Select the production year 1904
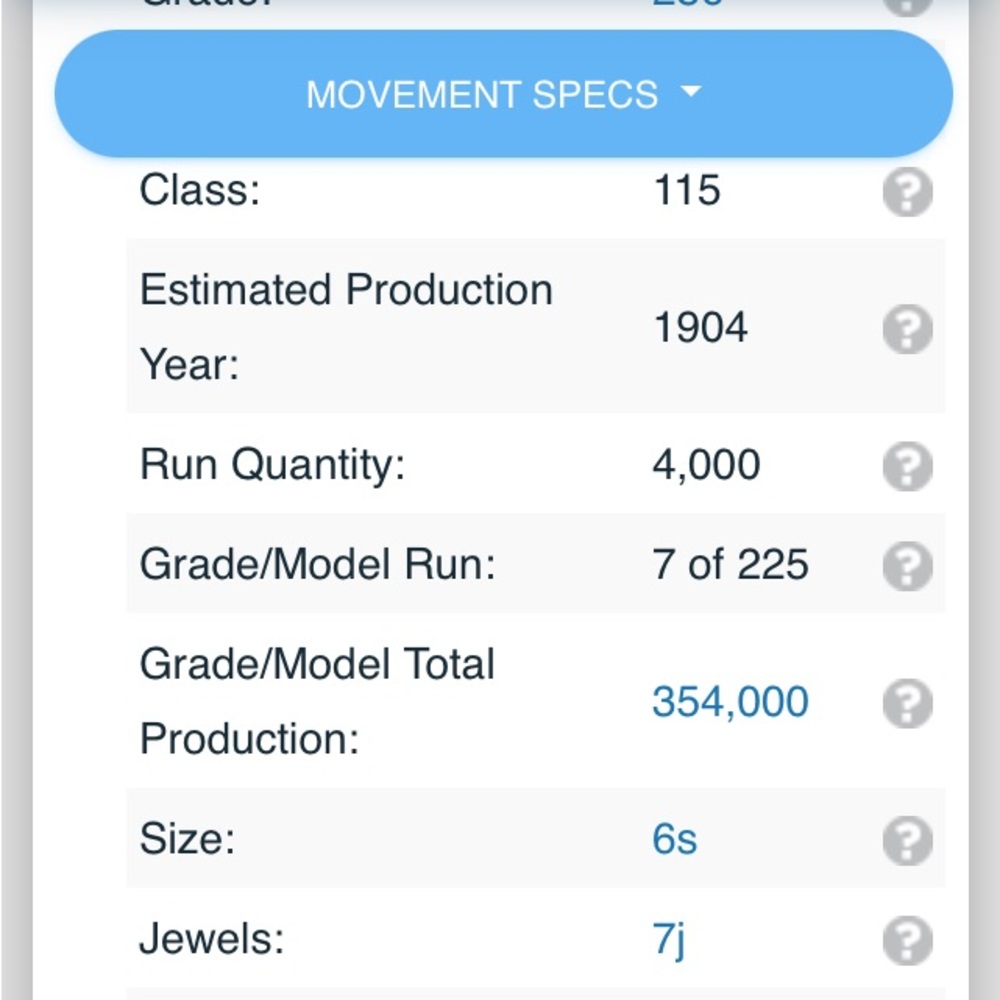Image resolution: width=1000 pixels, height=1000 pixels. tap(700, 328)
